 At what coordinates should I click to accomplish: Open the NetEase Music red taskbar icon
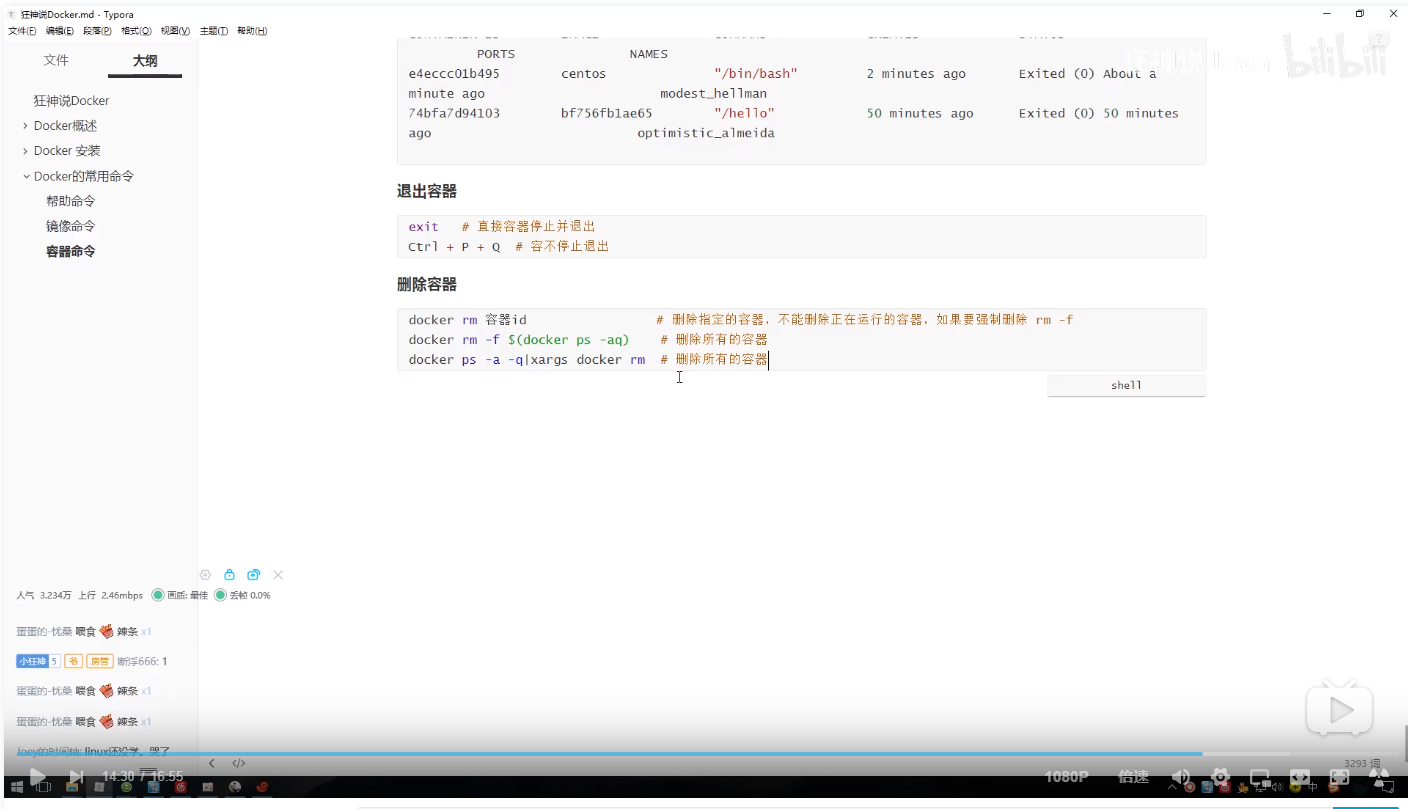[x=181, y=787]
